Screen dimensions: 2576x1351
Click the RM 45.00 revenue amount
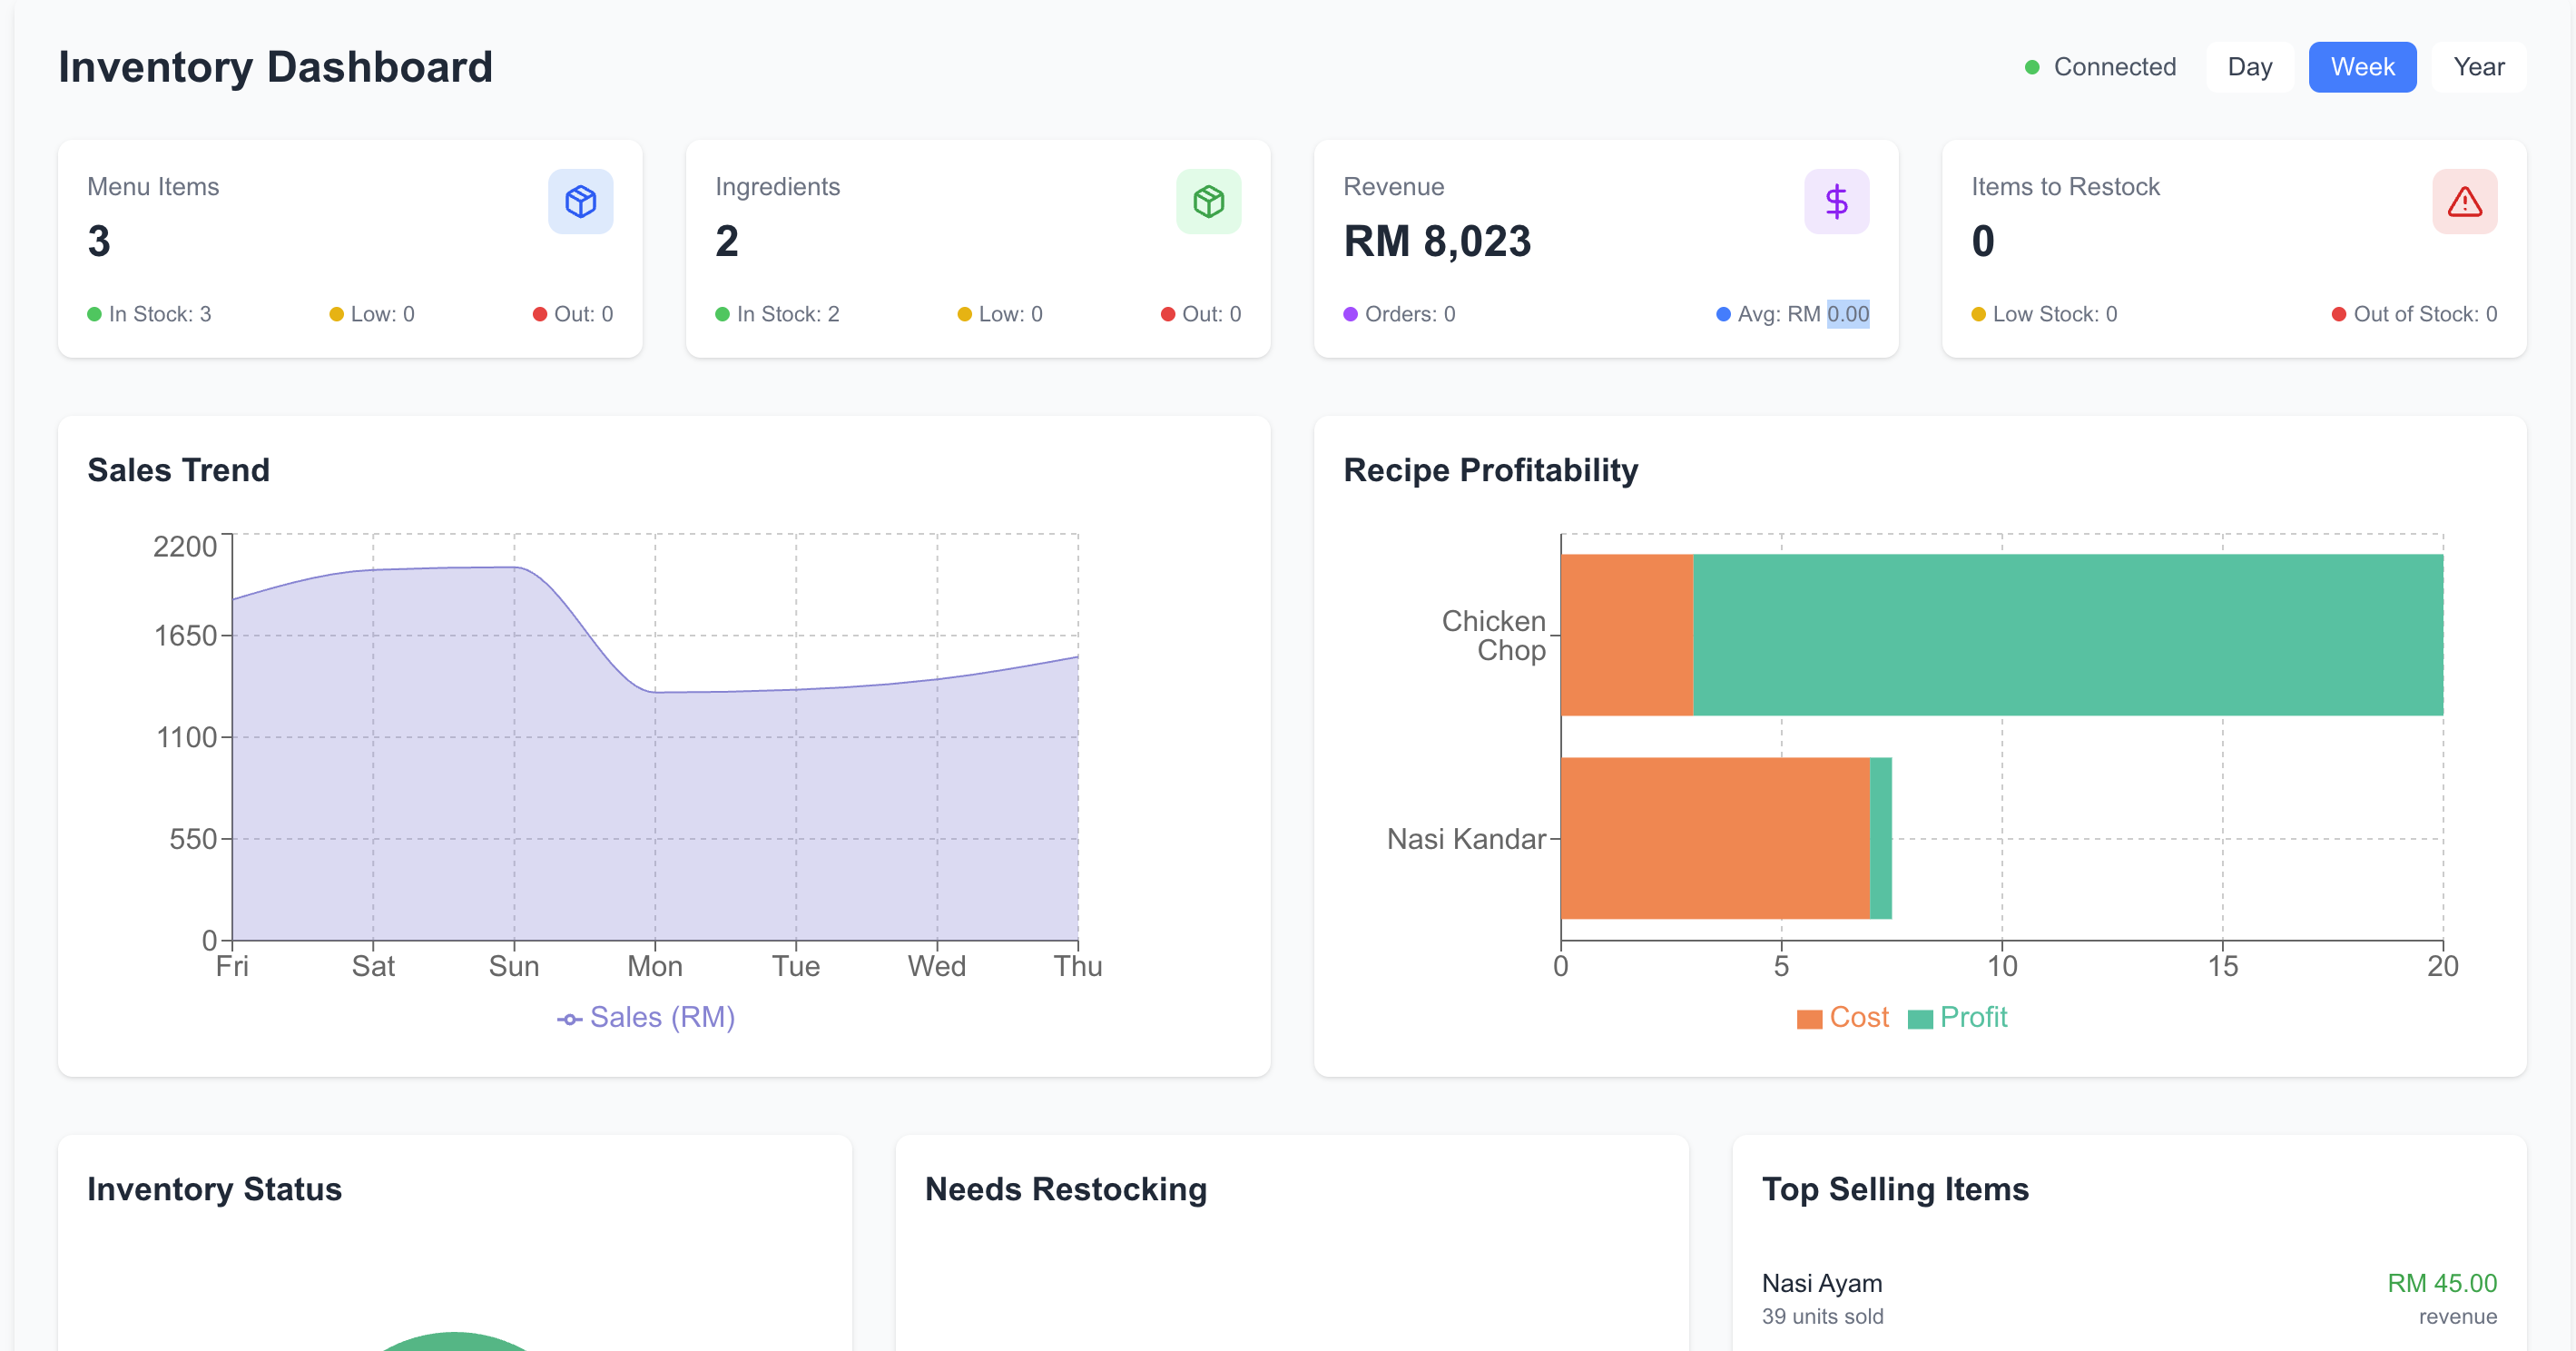(x=2441, y=1283)
